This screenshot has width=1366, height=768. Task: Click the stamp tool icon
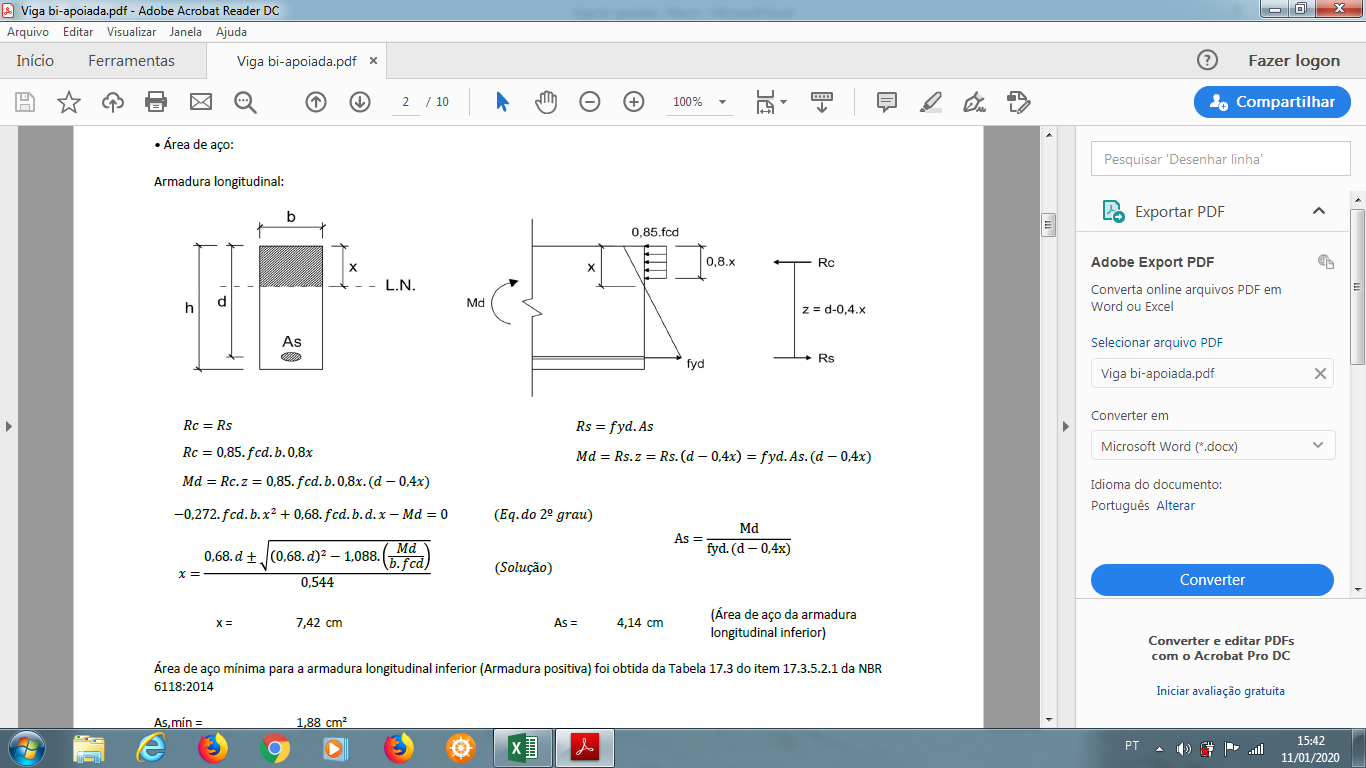(1018, 102)
